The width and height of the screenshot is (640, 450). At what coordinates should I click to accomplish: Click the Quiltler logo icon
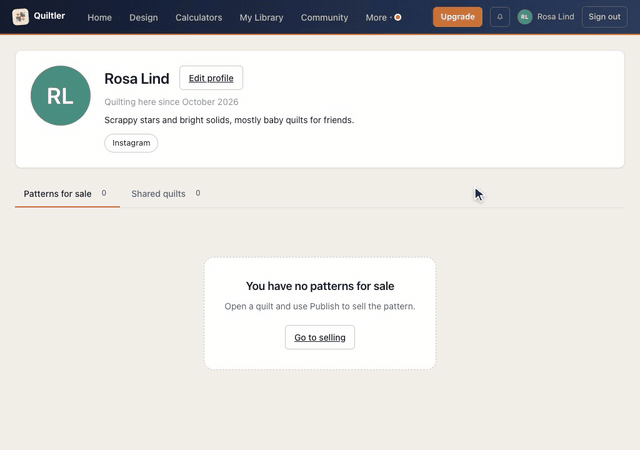coord(20,17)
